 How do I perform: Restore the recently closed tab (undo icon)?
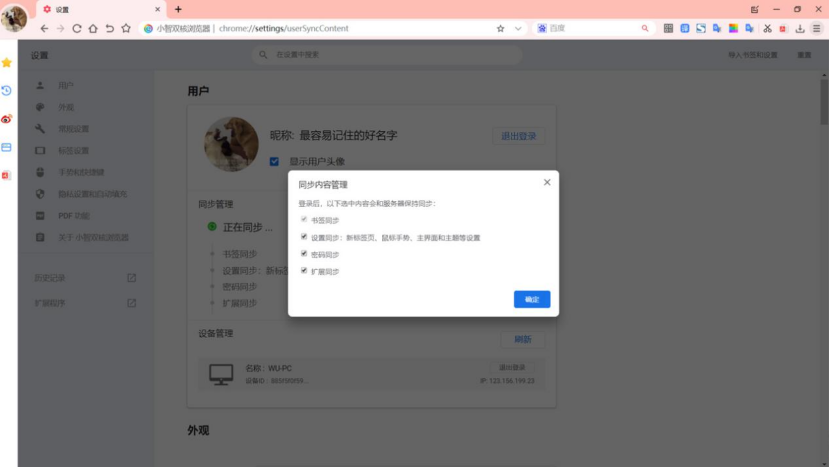109,29
